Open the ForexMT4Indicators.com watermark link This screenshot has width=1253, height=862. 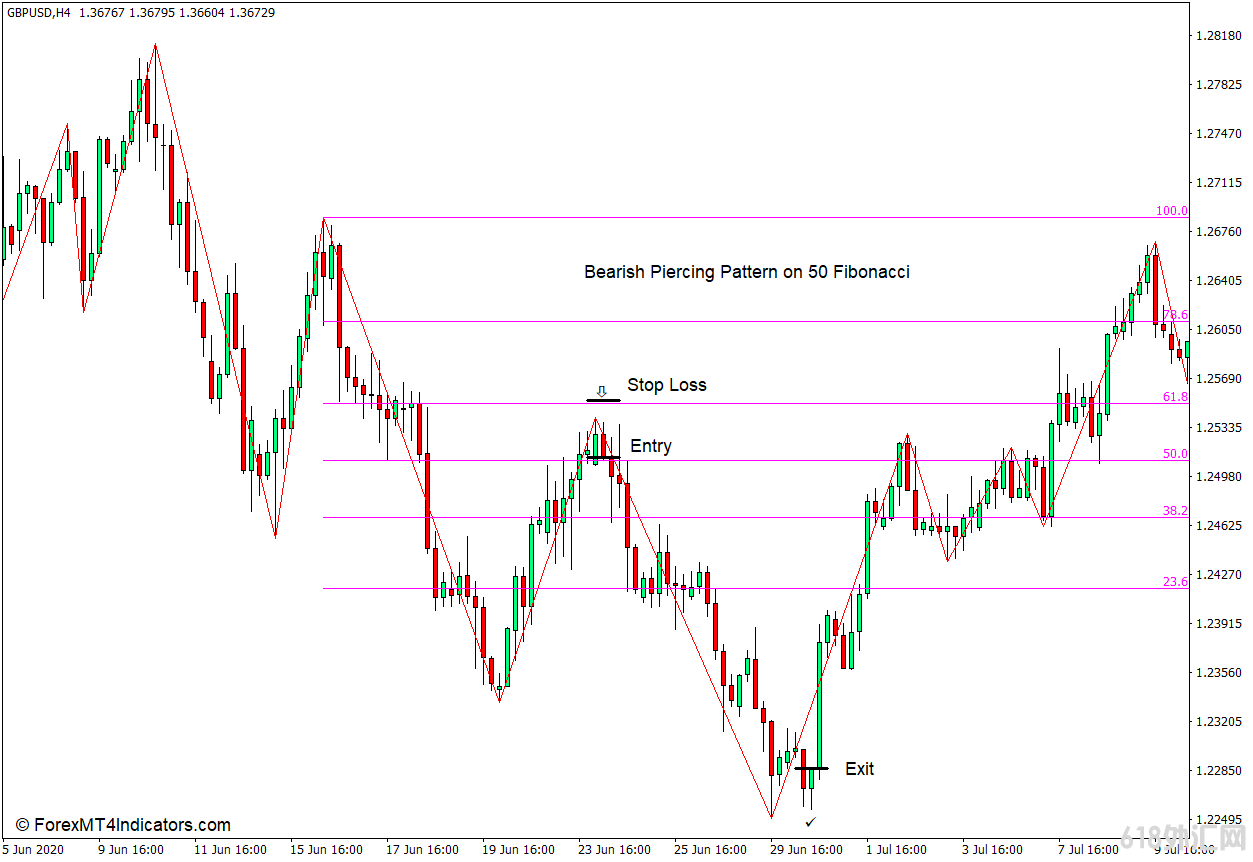click(x=123, y=825)
